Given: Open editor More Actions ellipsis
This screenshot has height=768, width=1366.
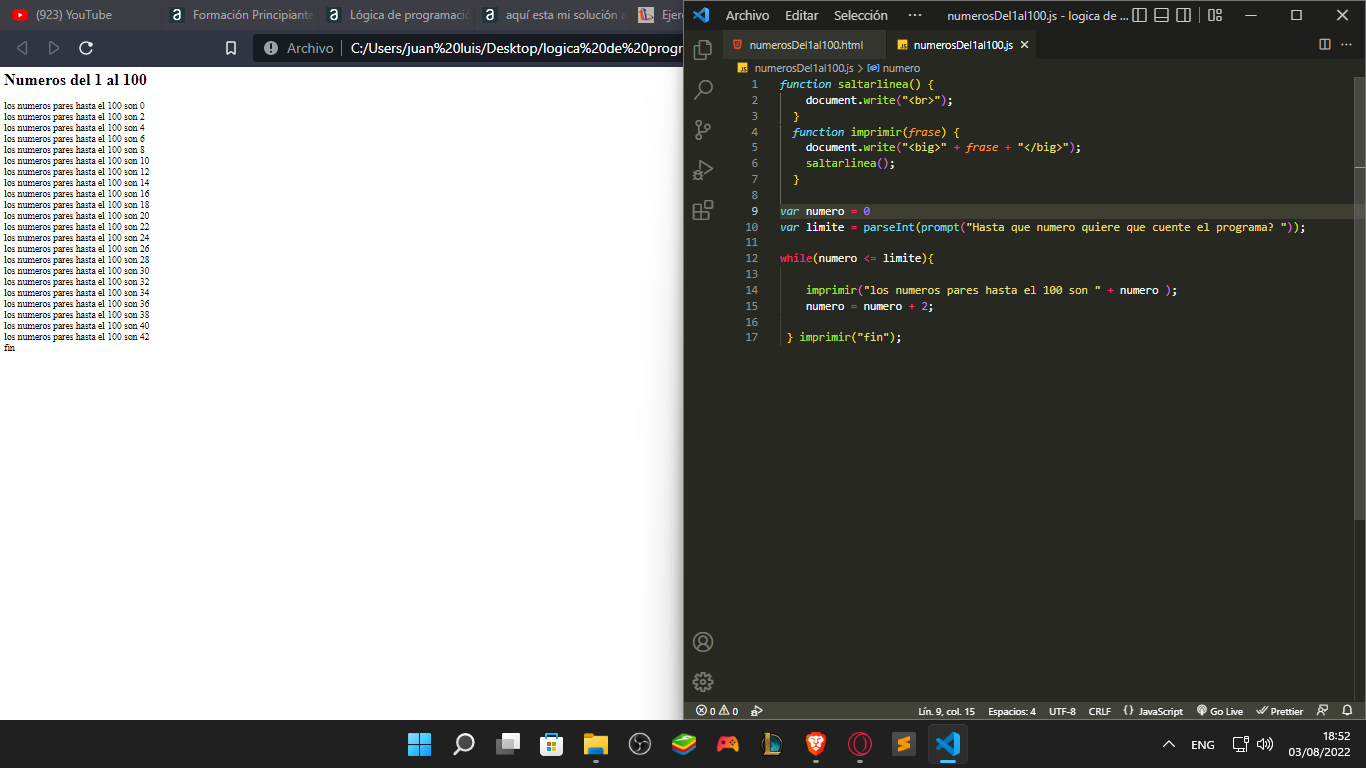Looking at the screenshot, I should (x=1347, y=45).
